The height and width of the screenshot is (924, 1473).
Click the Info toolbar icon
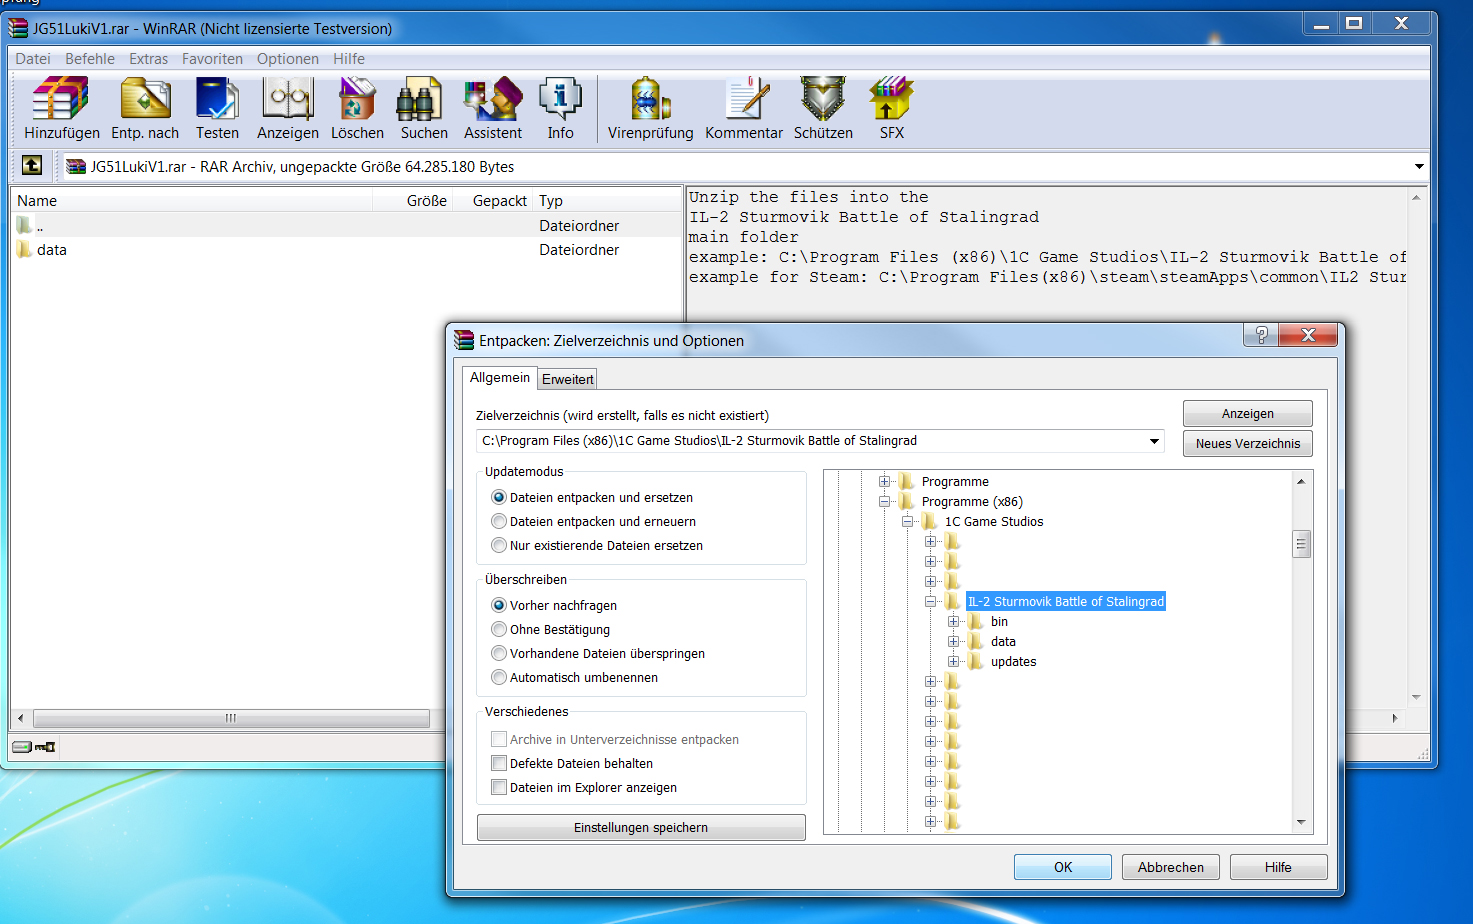click(x=560, y=100)
